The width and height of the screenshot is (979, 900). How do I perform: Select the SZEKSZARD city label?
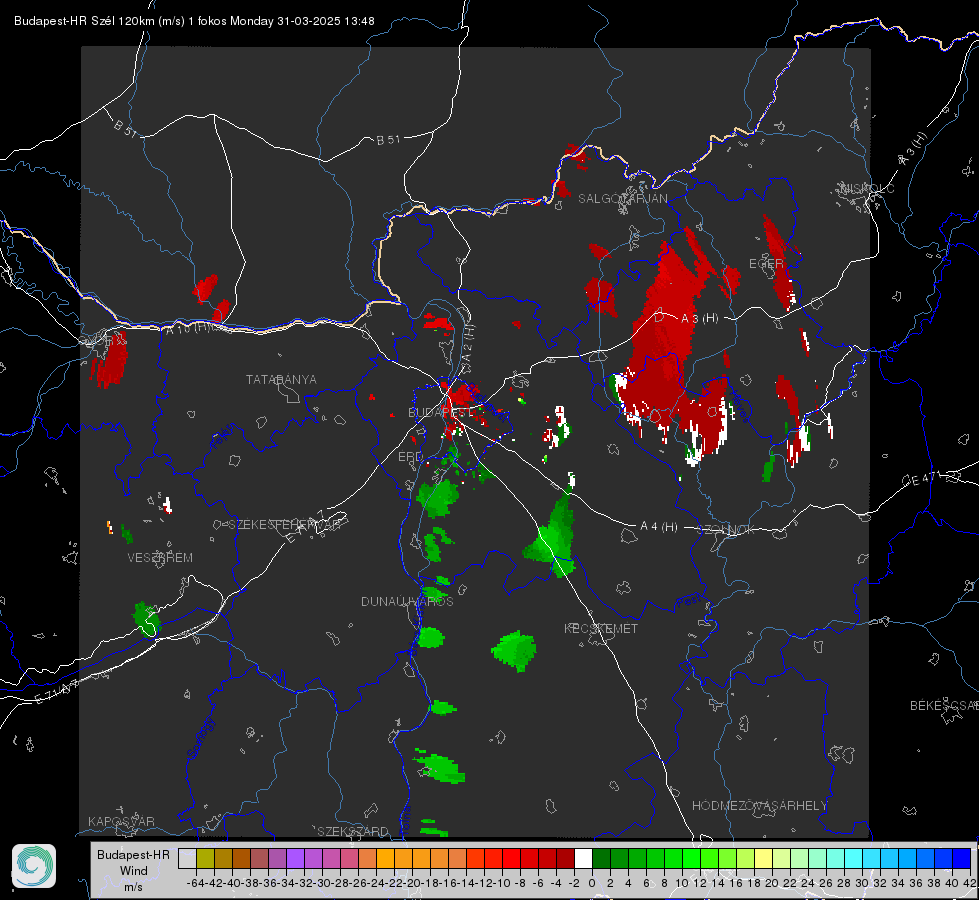[353, 831]
